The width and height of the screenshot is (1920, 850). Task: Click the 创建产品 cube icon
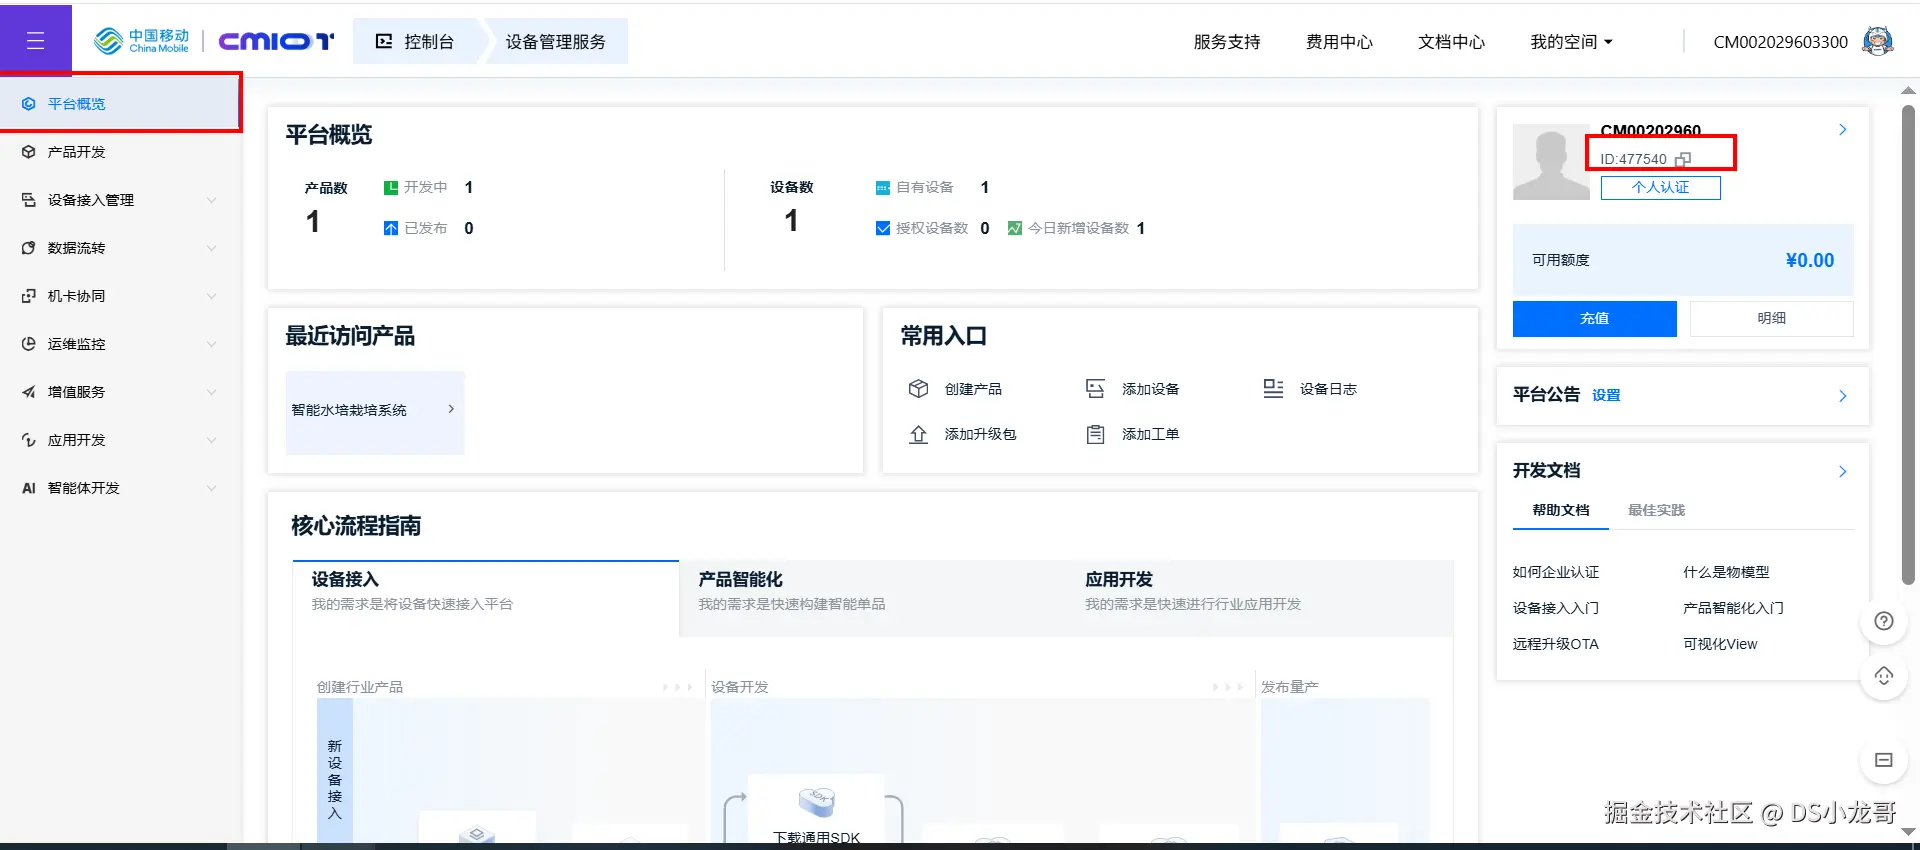[918, 389]
